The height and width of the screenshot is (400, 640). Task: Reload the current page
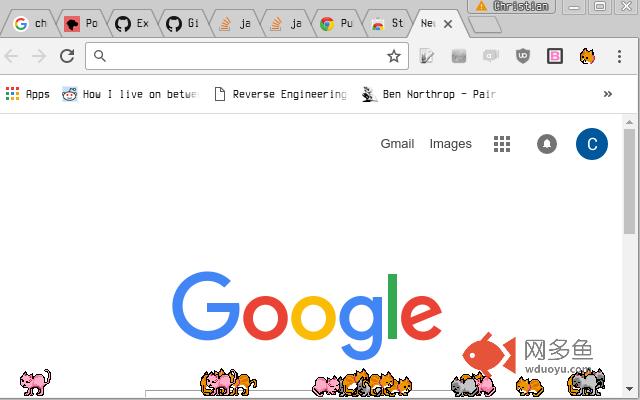tap(67, 56)
